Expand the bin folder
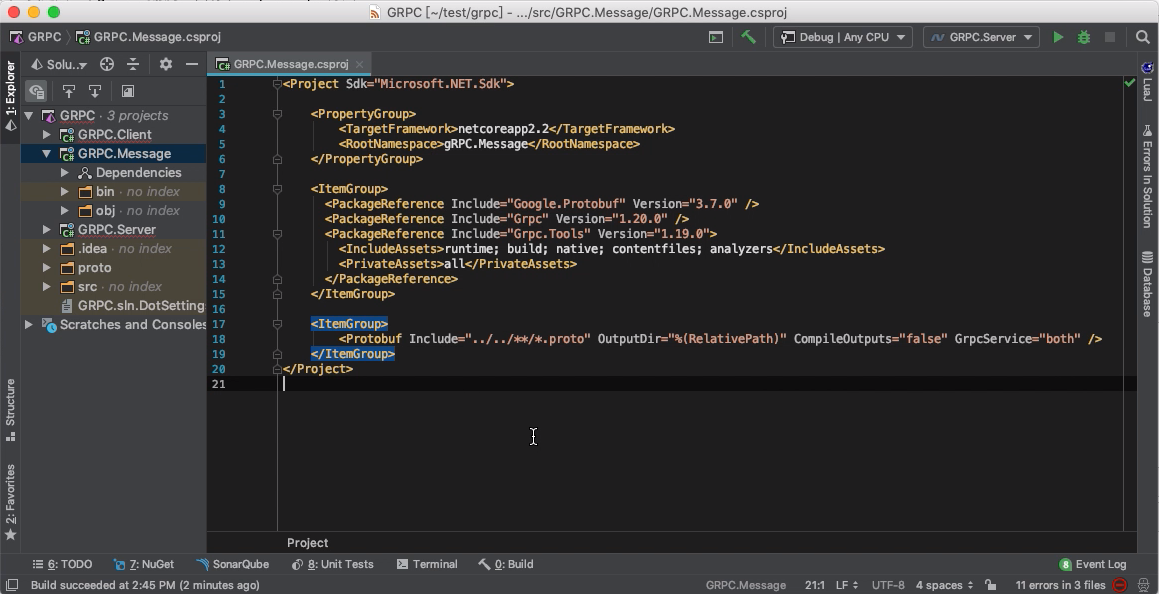Screen dimensions: 1159x594 tap(65, 191)
